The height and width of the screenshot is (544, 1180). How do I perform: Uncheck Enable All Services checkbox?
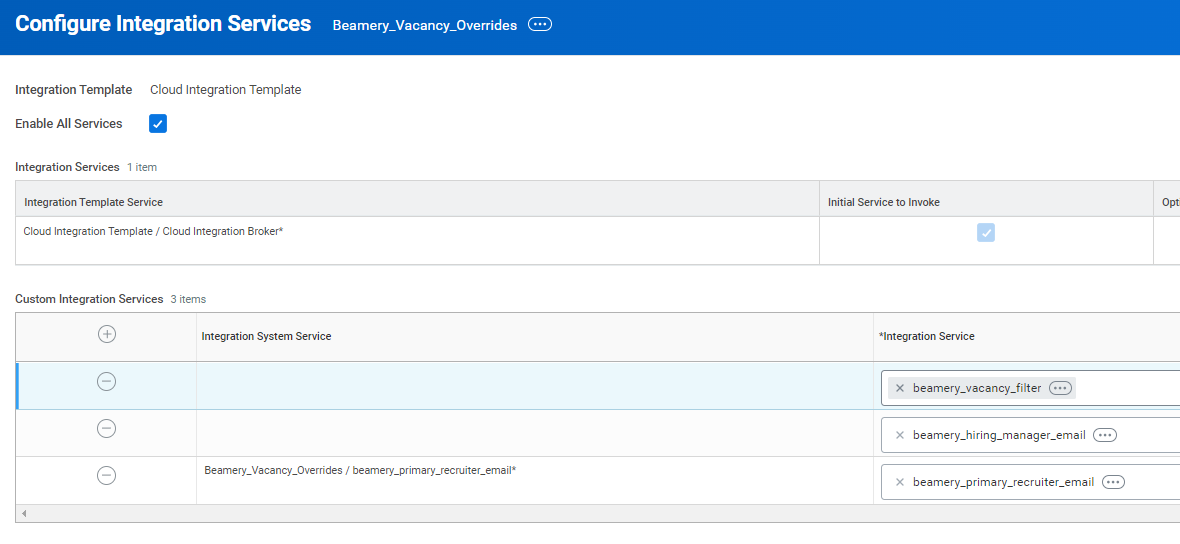tap(158, 124)
